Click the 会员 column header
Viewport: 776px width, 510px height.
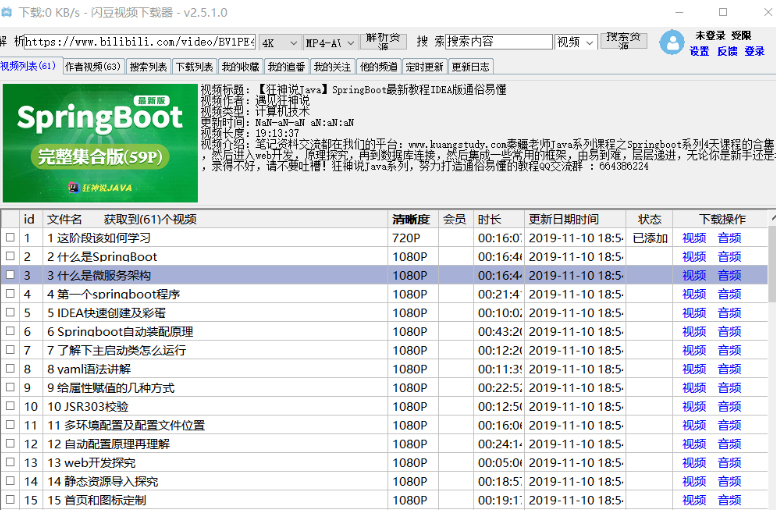click(455, 219)
